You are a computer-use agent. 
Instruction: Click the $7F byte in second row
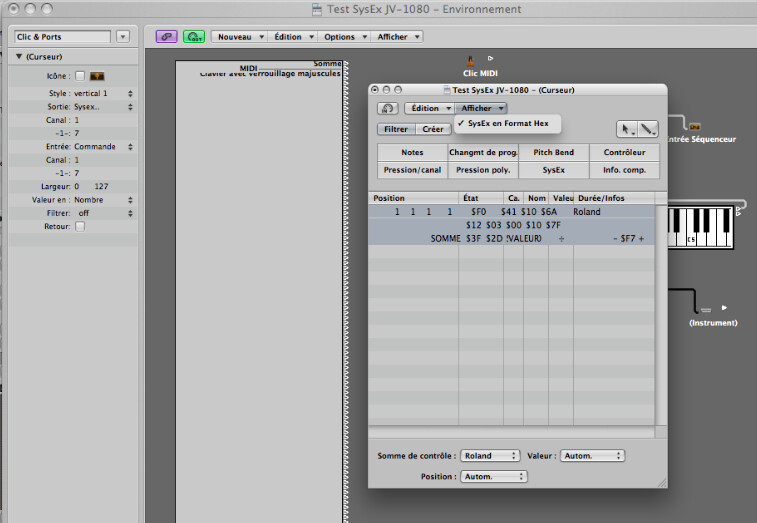tap(553, 225)
